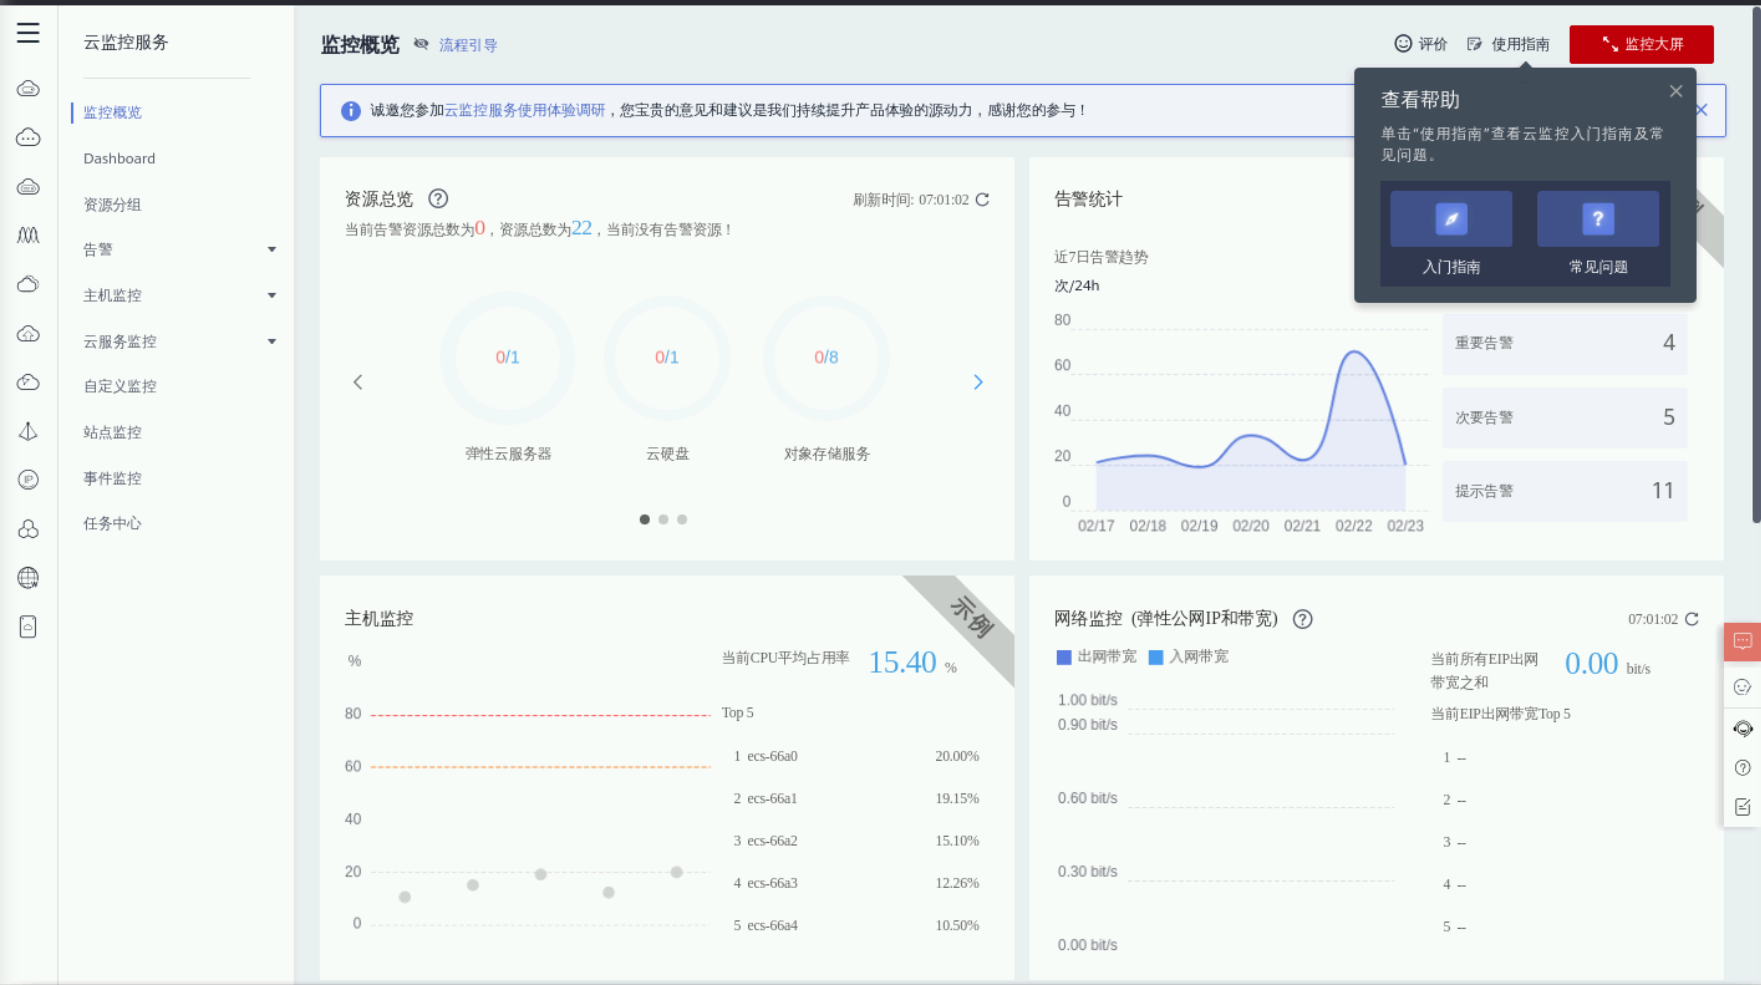1761x985 pixels.
Task: Click the smiley feedback icon on right edge
Action: pyautogui.click(x=1742, y=687)
